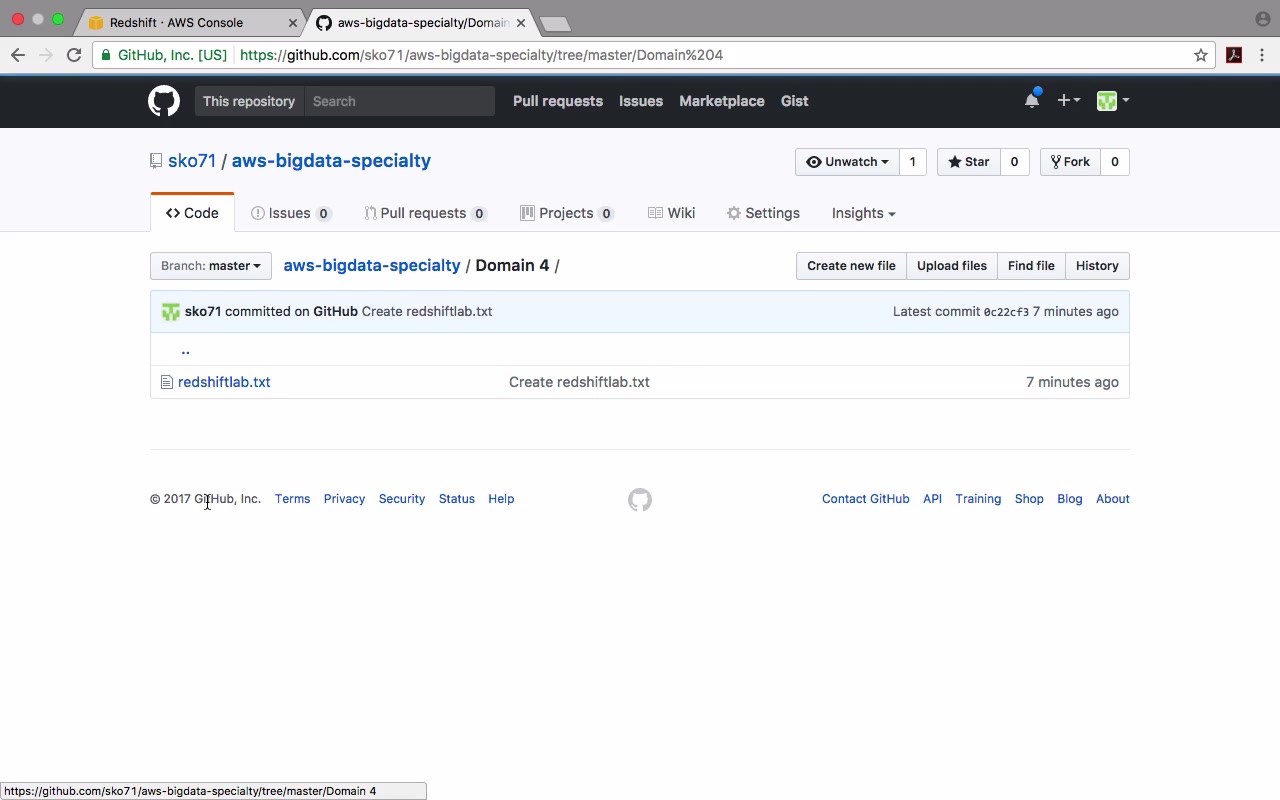Open commit History
The height and width of the screenshot is (800, 1280).
pos(1097,266)
